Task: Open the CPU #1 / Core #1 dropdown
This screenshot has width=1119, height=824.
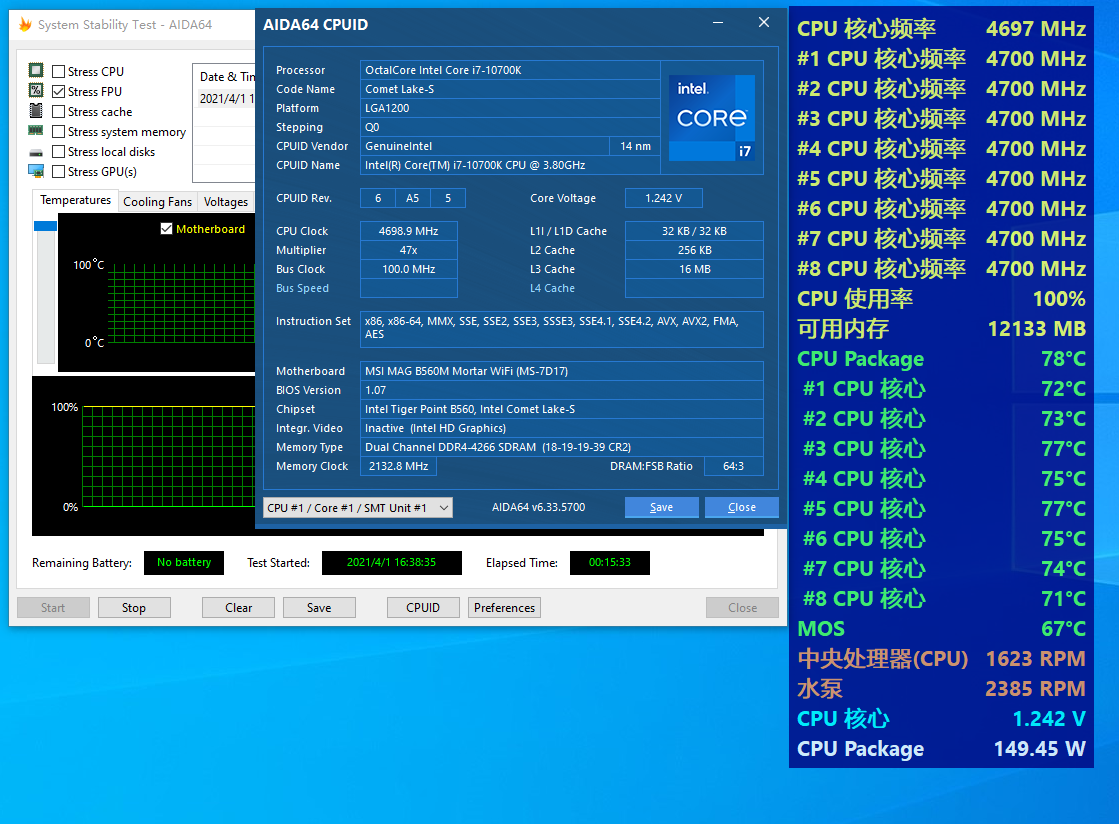Action: (x=357, y=508)
